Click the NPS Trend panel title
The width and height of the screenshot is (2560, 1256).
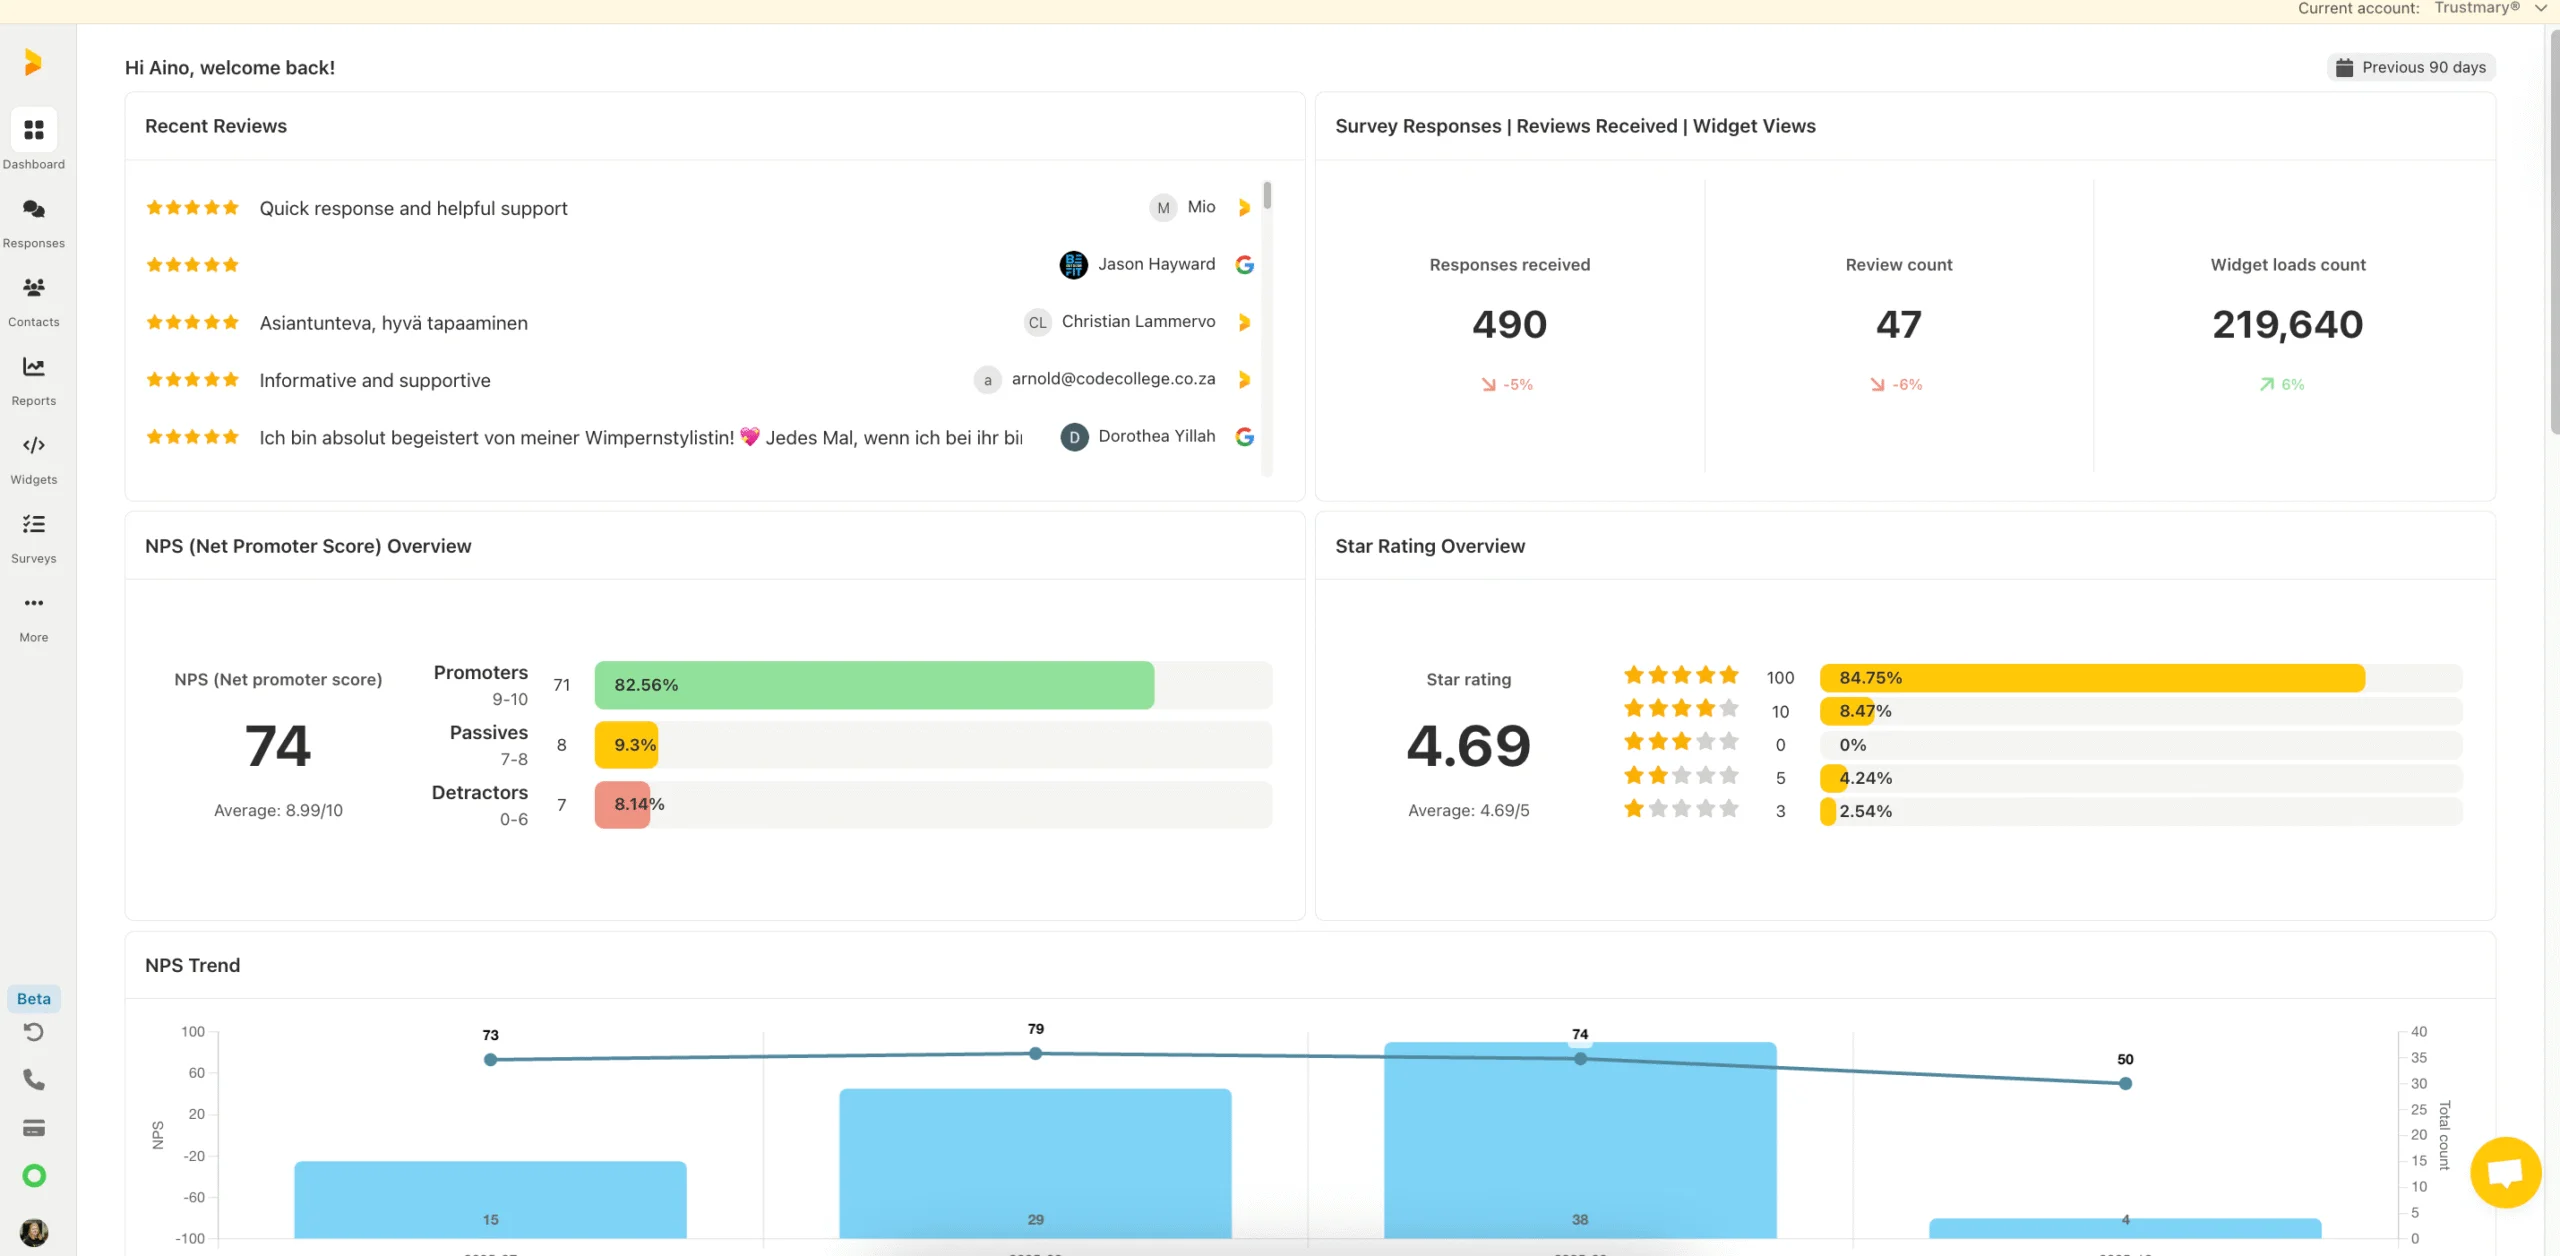click(x=193, y=965)
